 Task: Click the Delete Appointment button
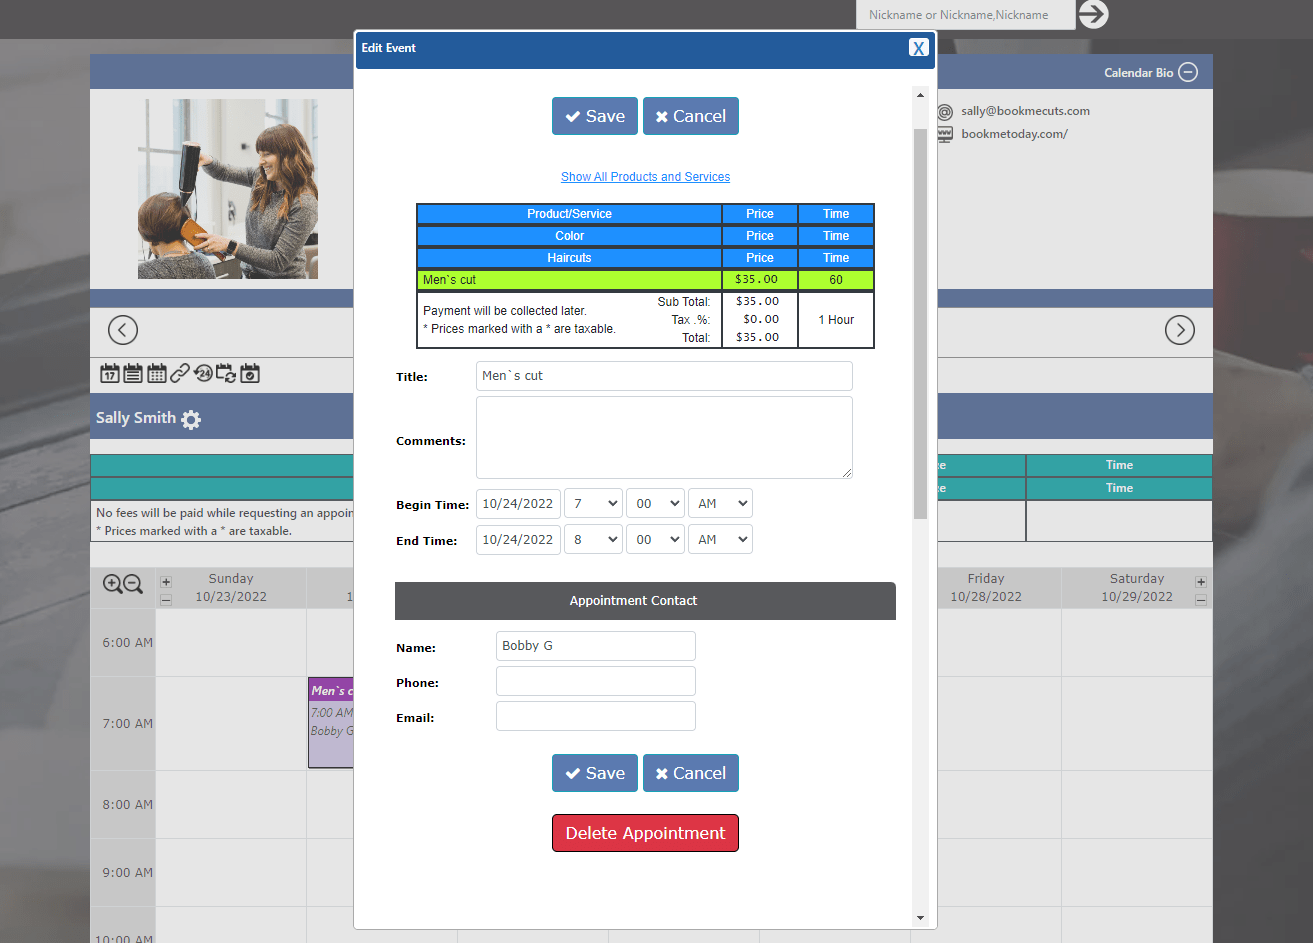[645, 833]
